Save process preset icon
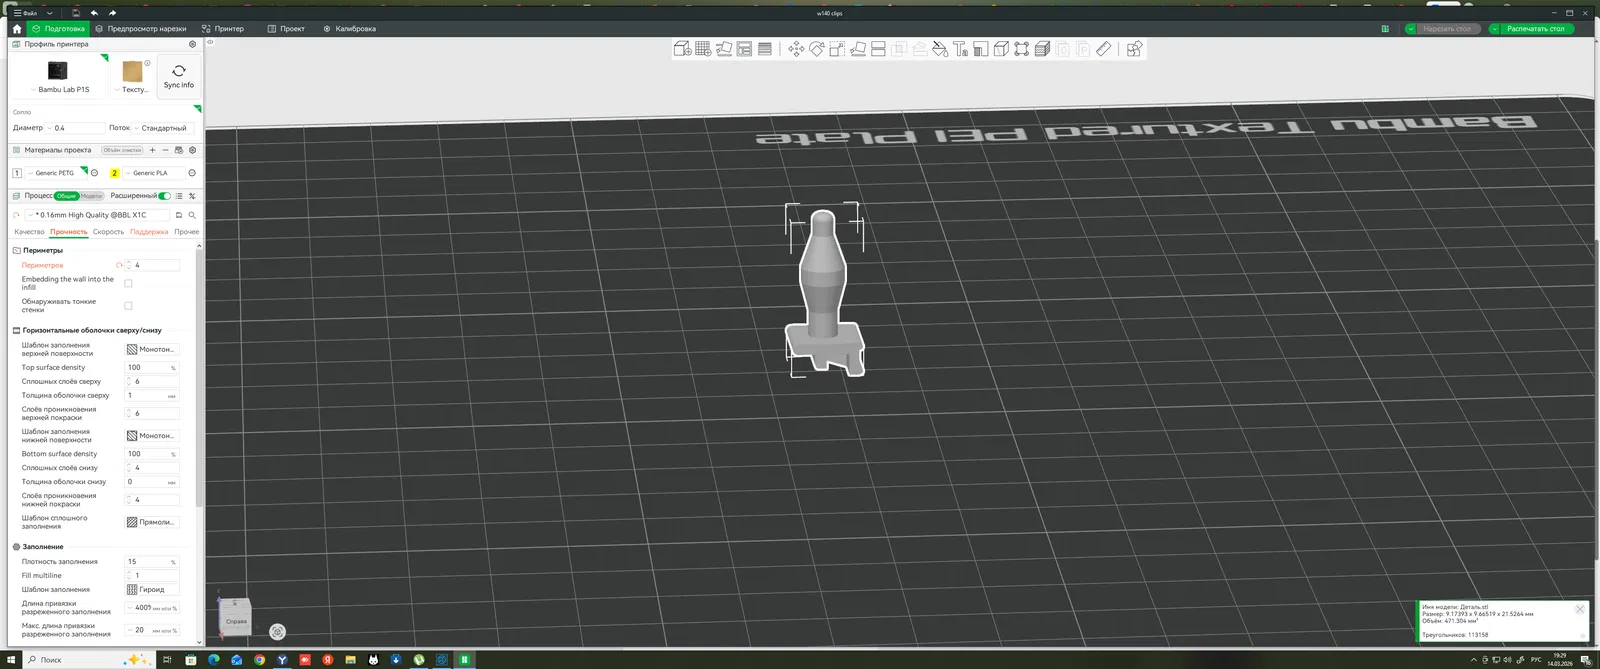The height and width of the screenshot is (669, 1600). point(179,215)
